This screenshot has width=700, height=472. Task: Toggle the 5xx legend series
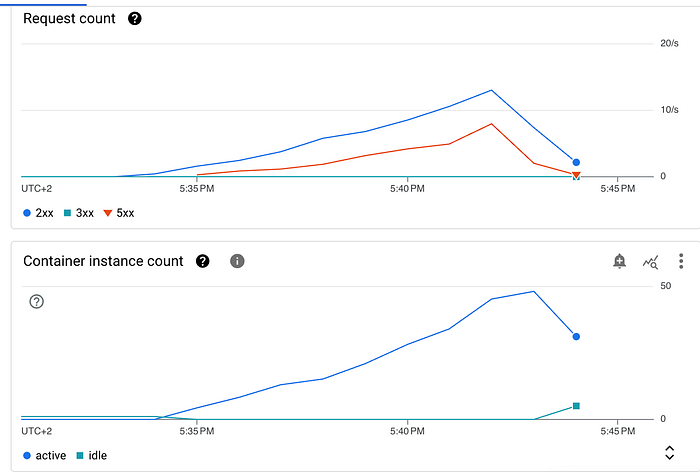tap(119, 213)
